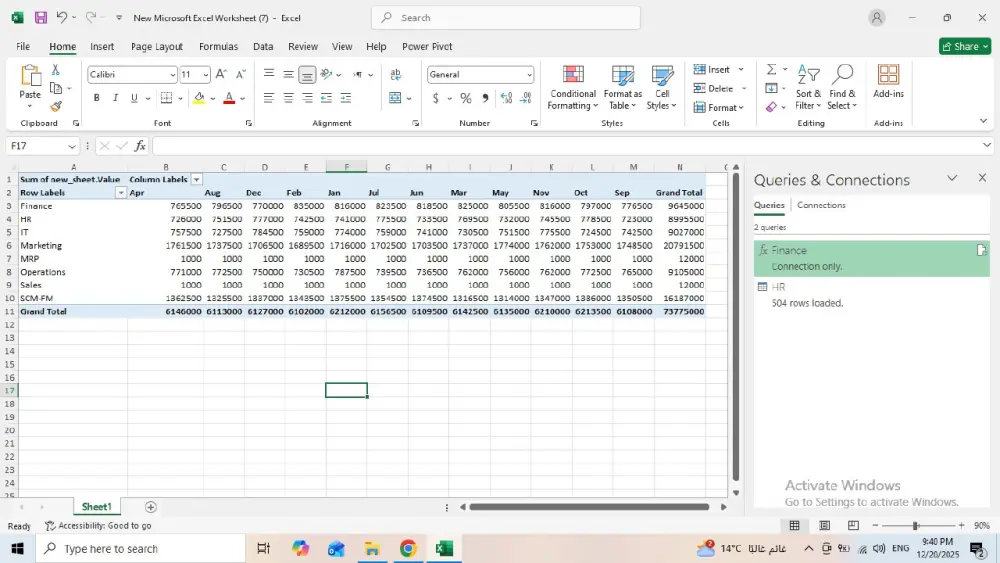1000x563 pixels.
Task: Open Find & Select
Action: pyautogui.click(x=842, y=87)
